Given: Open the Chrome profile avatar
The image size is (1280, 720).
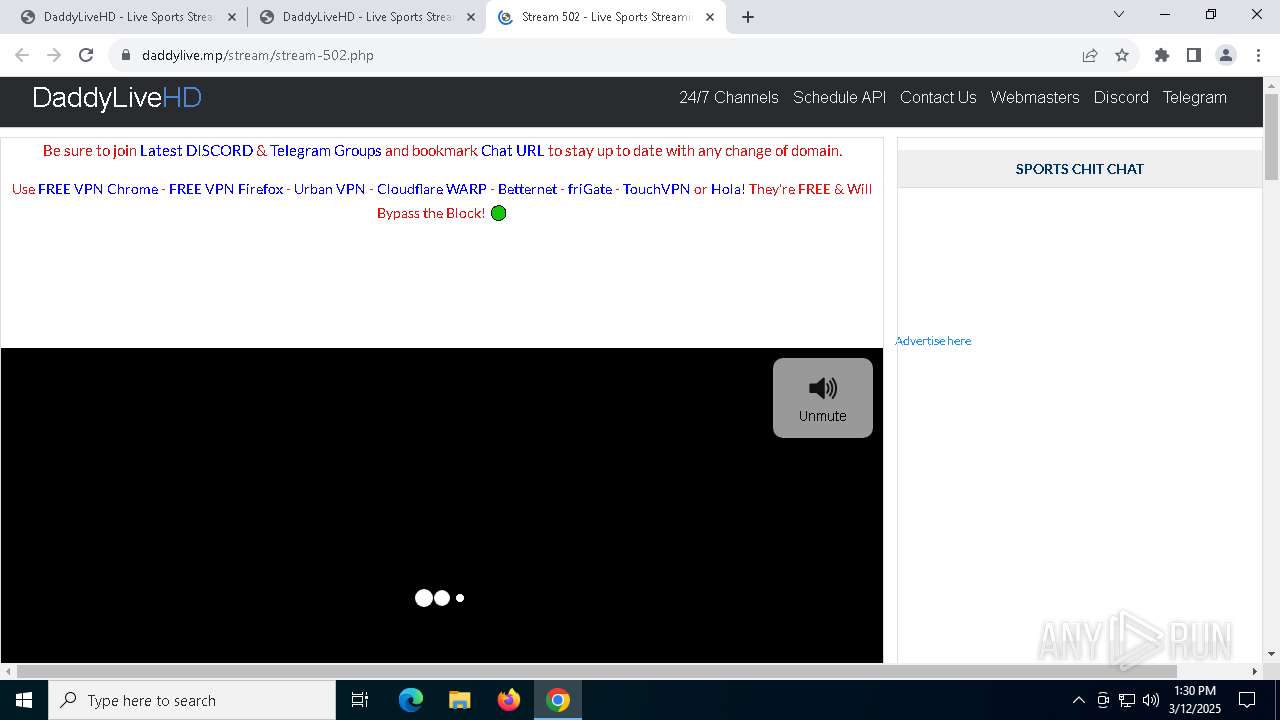Looking at the screenshot, I should click(x=1226, y=55).
